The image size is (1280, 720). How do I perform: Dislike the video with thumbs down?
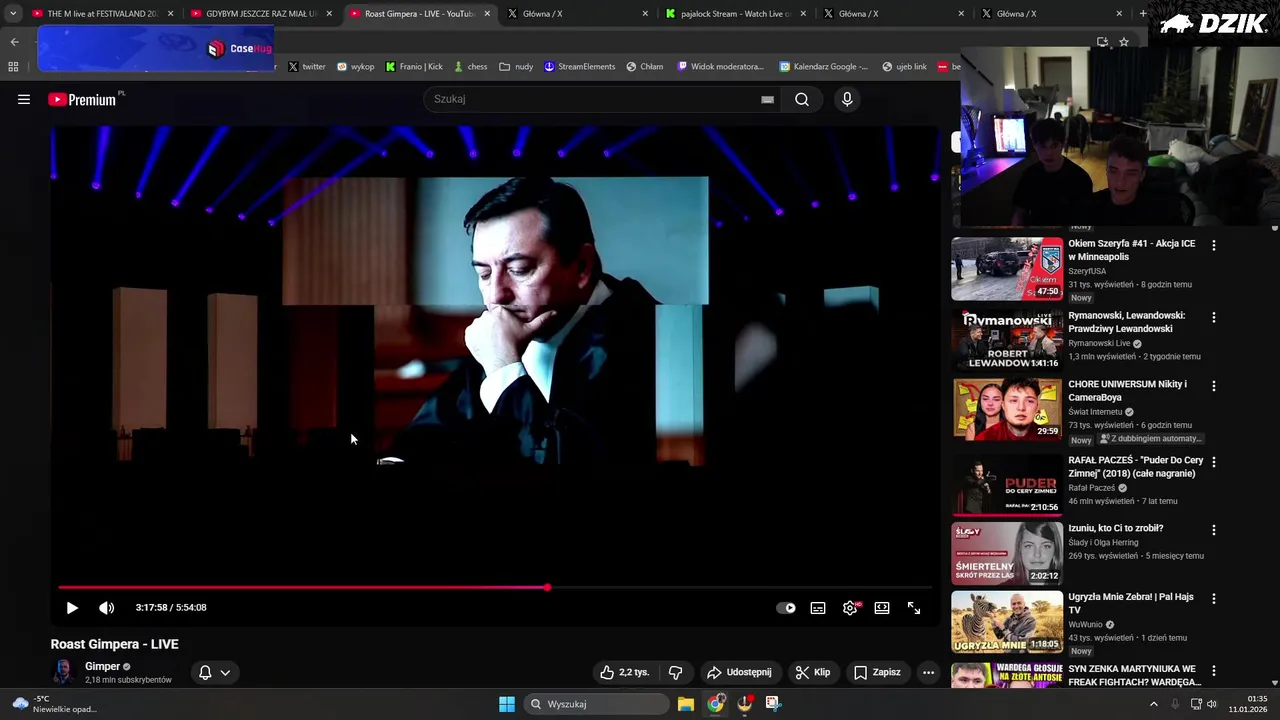(675, 672)
